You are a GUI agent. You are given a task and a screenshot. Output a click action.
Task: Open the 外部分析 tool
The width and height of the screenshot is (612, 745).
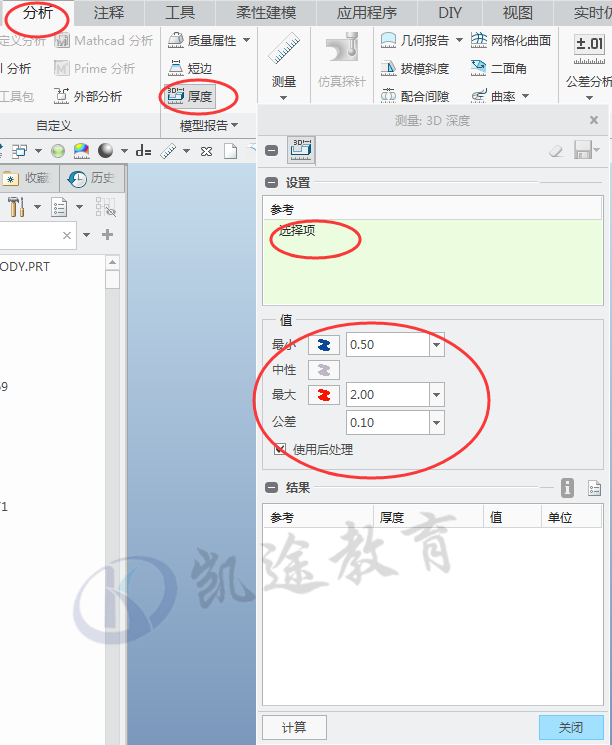tap(88, 96)
